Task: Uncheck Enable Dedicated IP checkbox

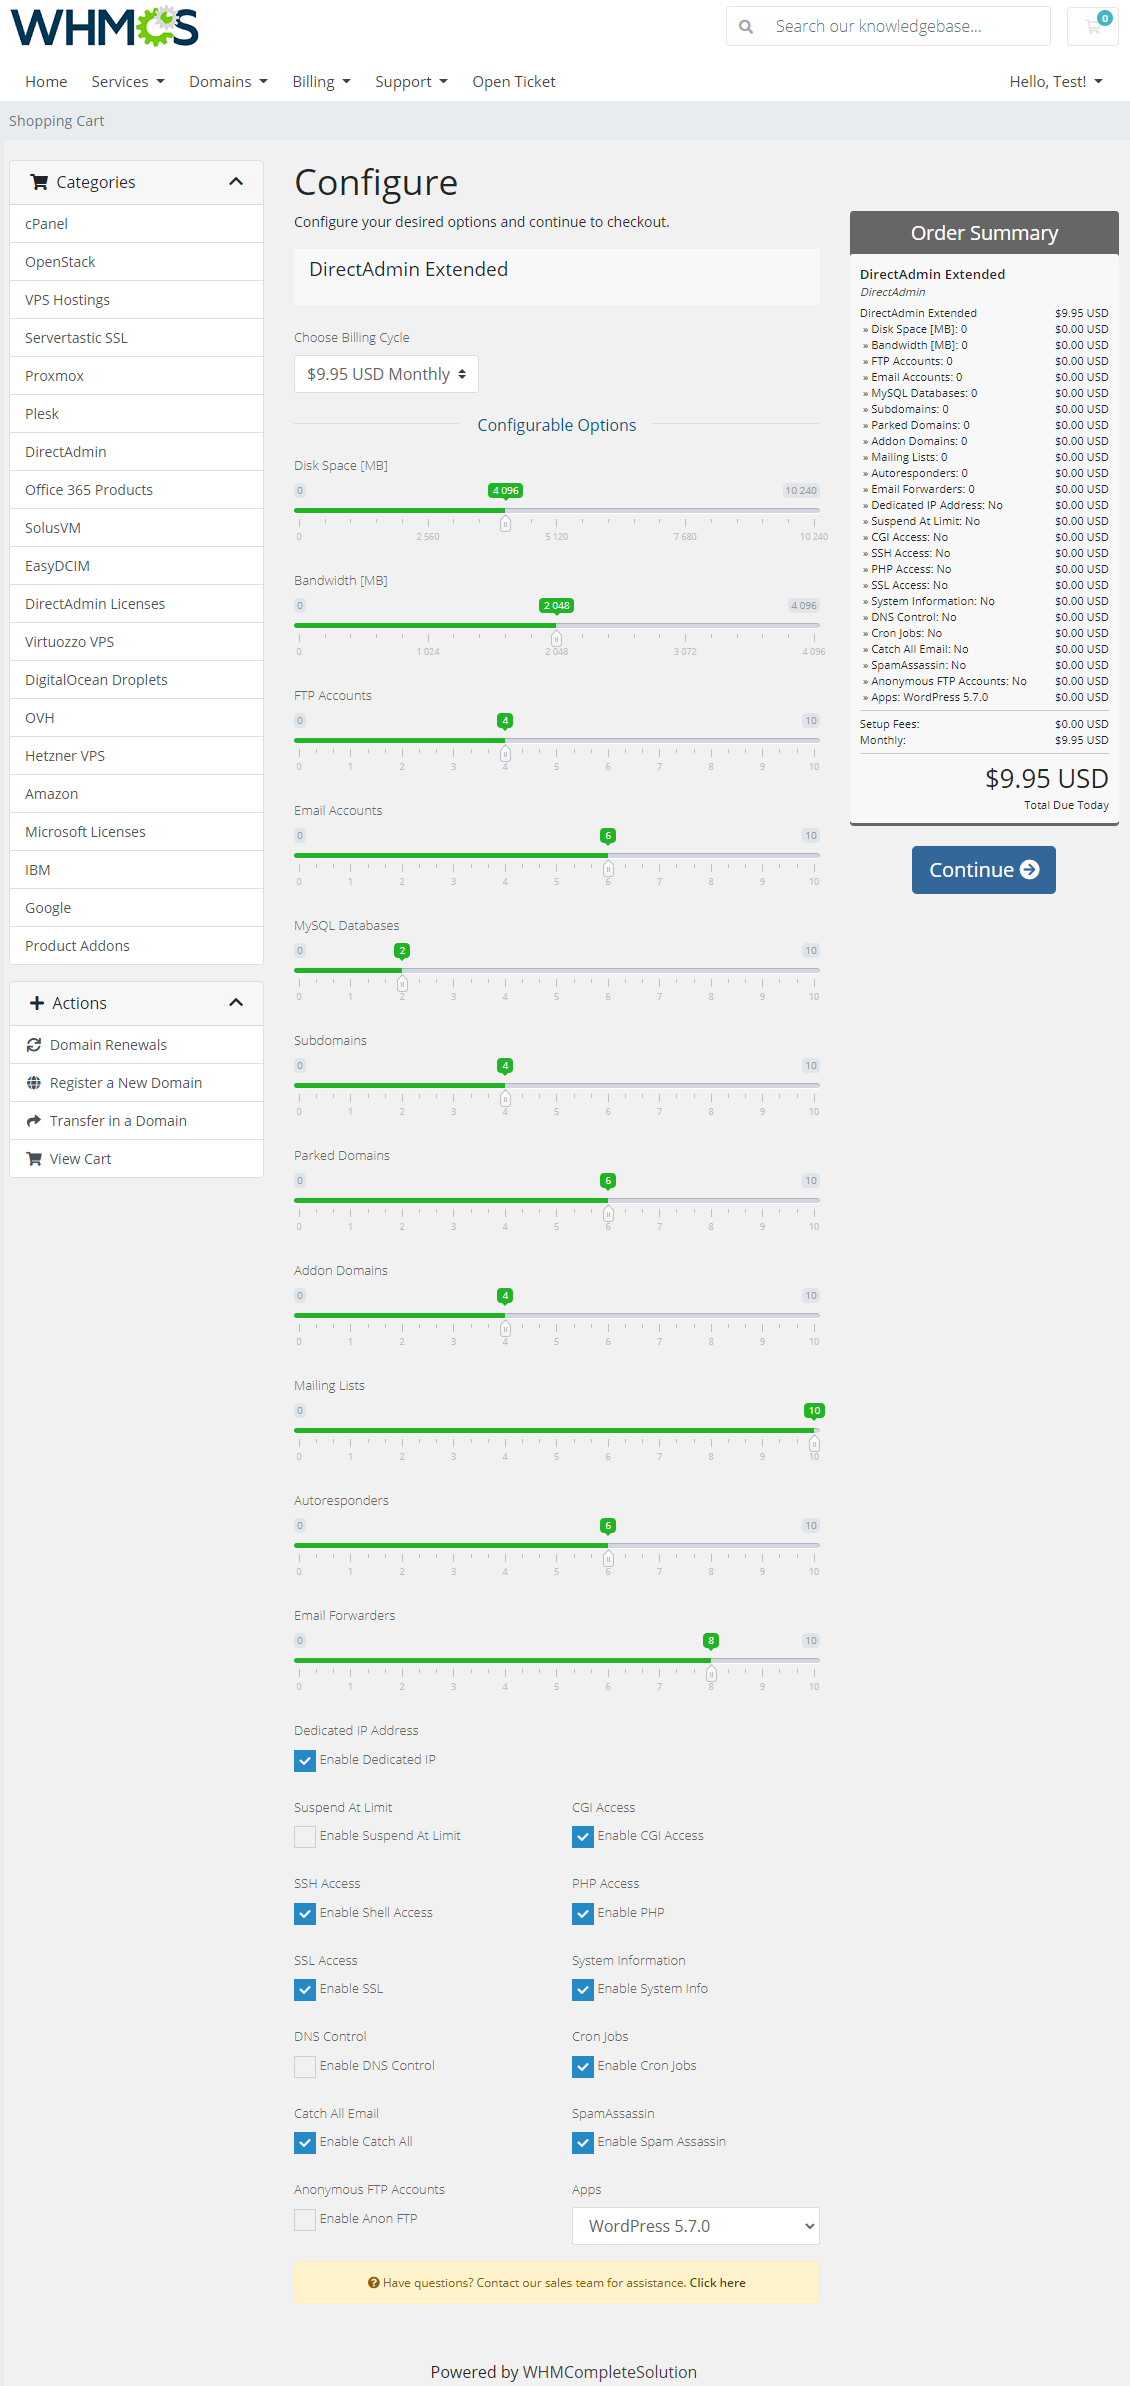Action: [305, 1760]
